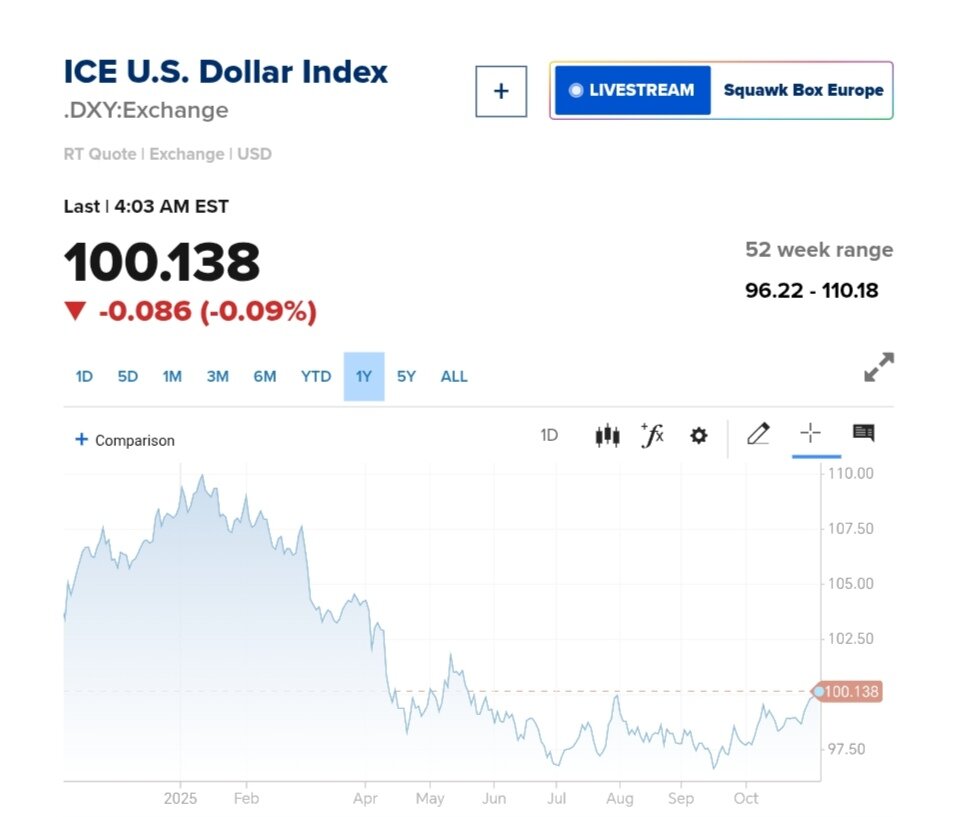The height and width of the screenshot is (817, 959).
Task: Expand chart to fullscreen arrows icon
Action: coord(878,367)
